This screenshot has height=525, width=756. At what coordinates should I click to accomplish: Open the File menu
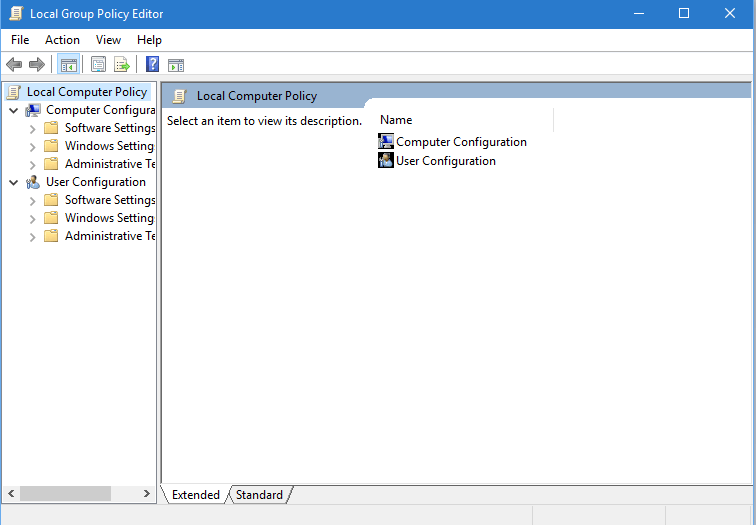coord(20,40)
